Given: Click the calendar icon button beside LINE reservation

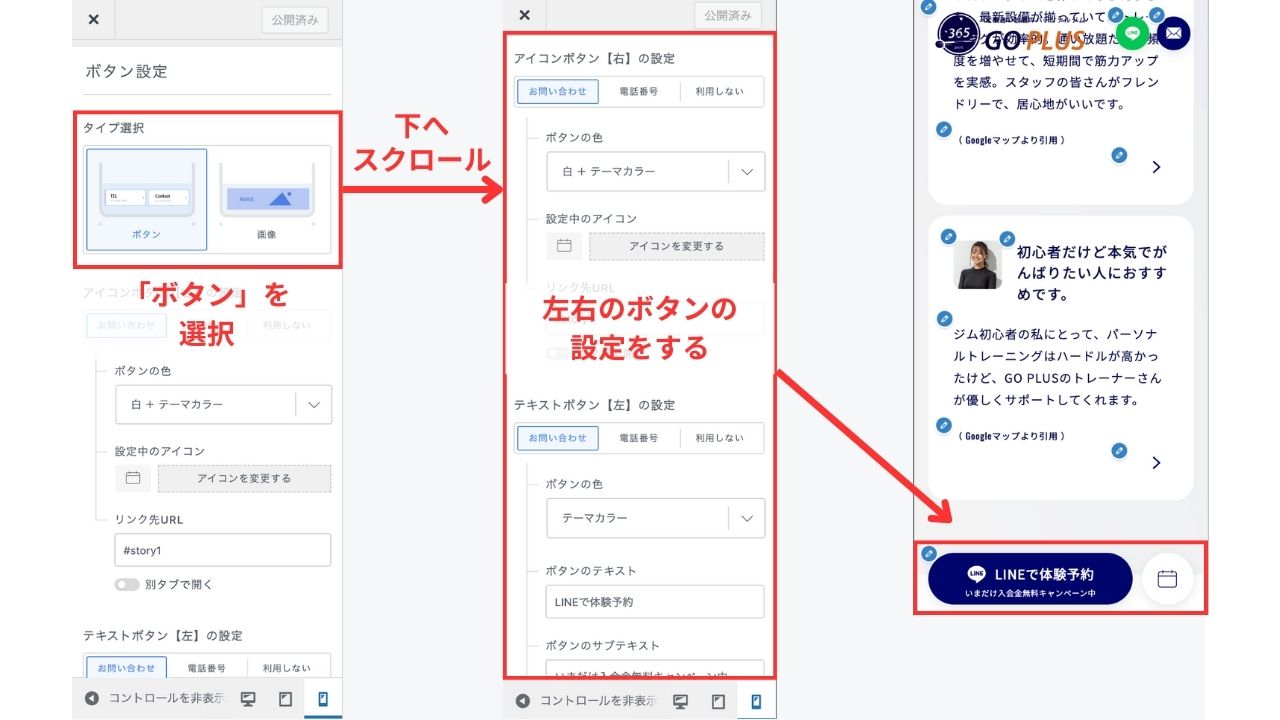Looking at the screenshot, I should point(1167,579).
